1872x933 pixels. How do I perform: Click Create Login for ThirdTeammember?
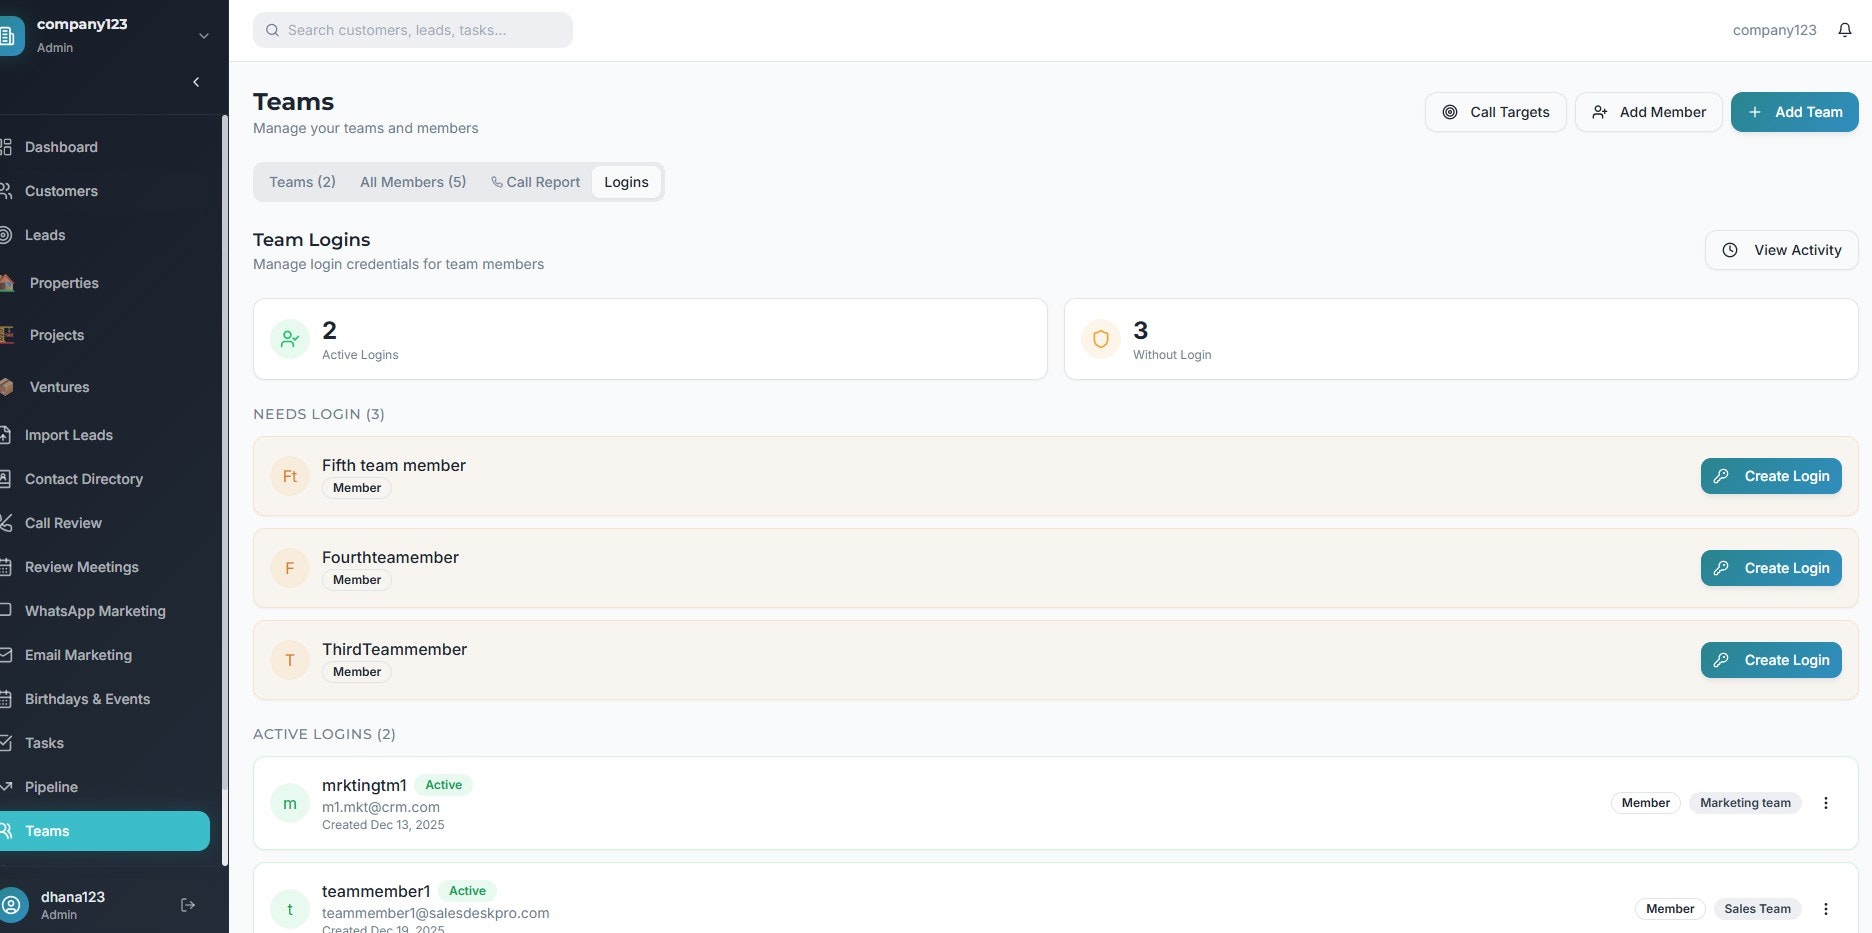coord(1770,660)
